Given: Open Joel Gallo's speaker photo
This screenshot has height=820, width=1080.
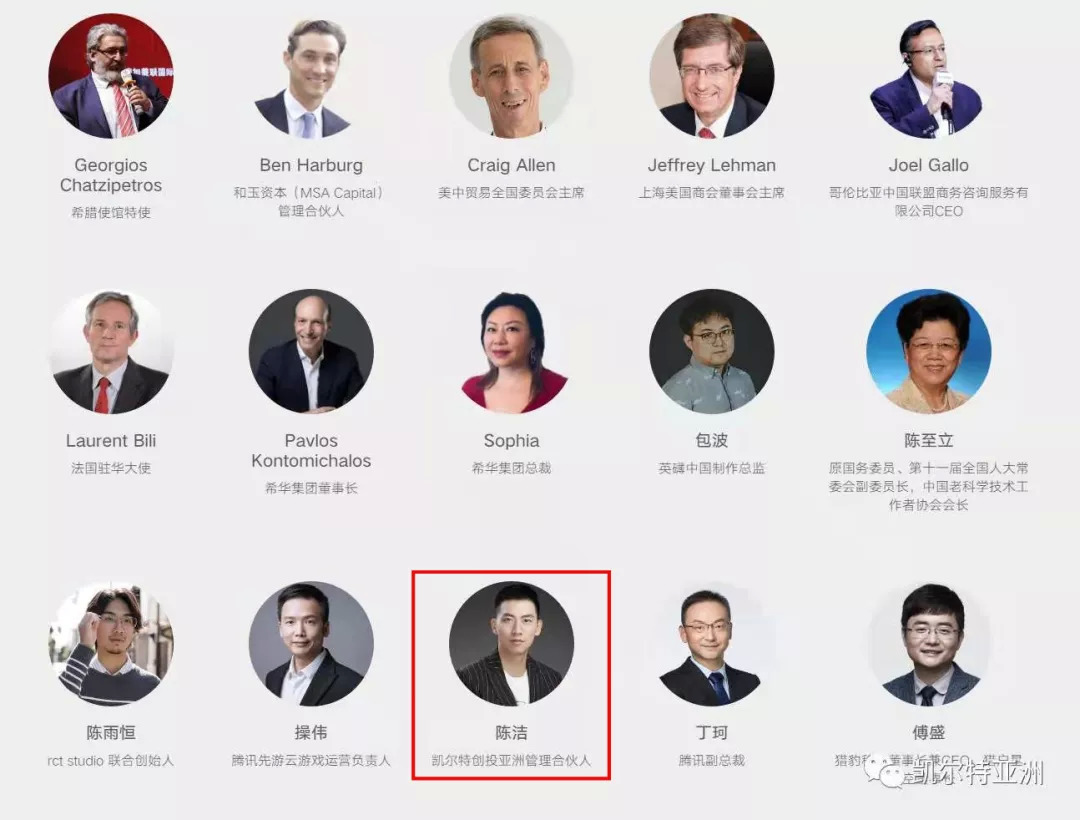Looking at the screenshot, I should [928, 75].
